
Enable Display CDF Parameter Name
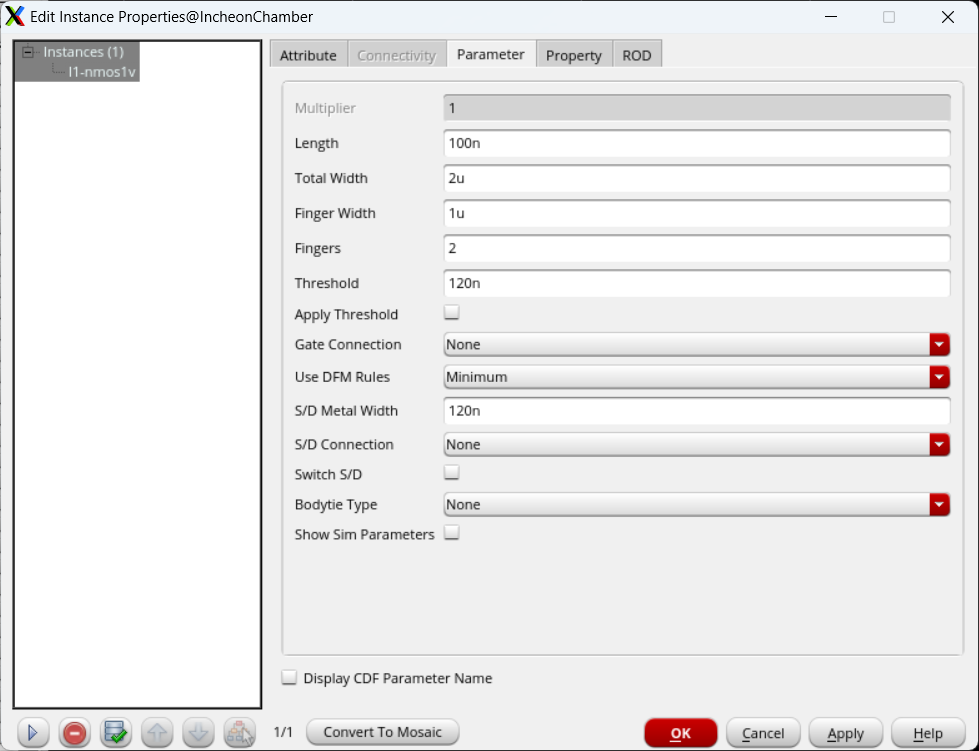pos(289,677)
